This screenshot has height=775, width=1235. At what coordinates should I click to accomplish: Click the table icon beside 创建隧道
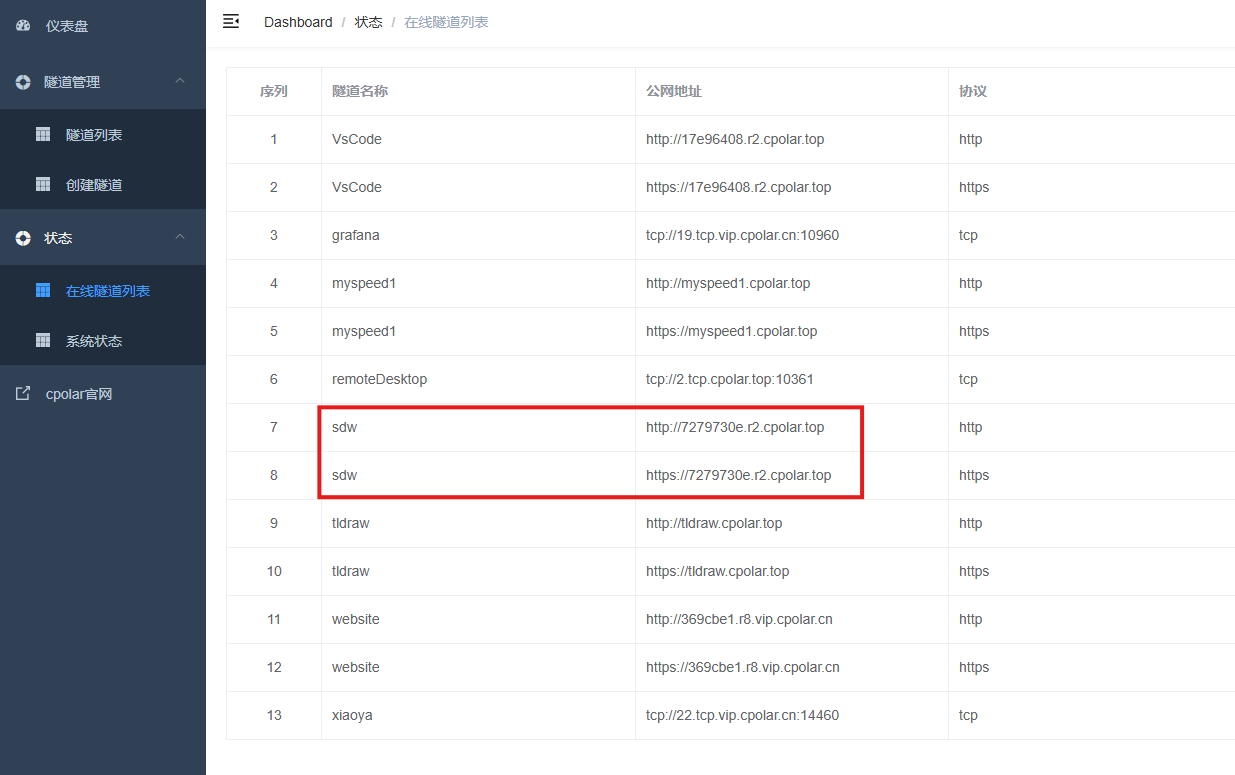43,184
